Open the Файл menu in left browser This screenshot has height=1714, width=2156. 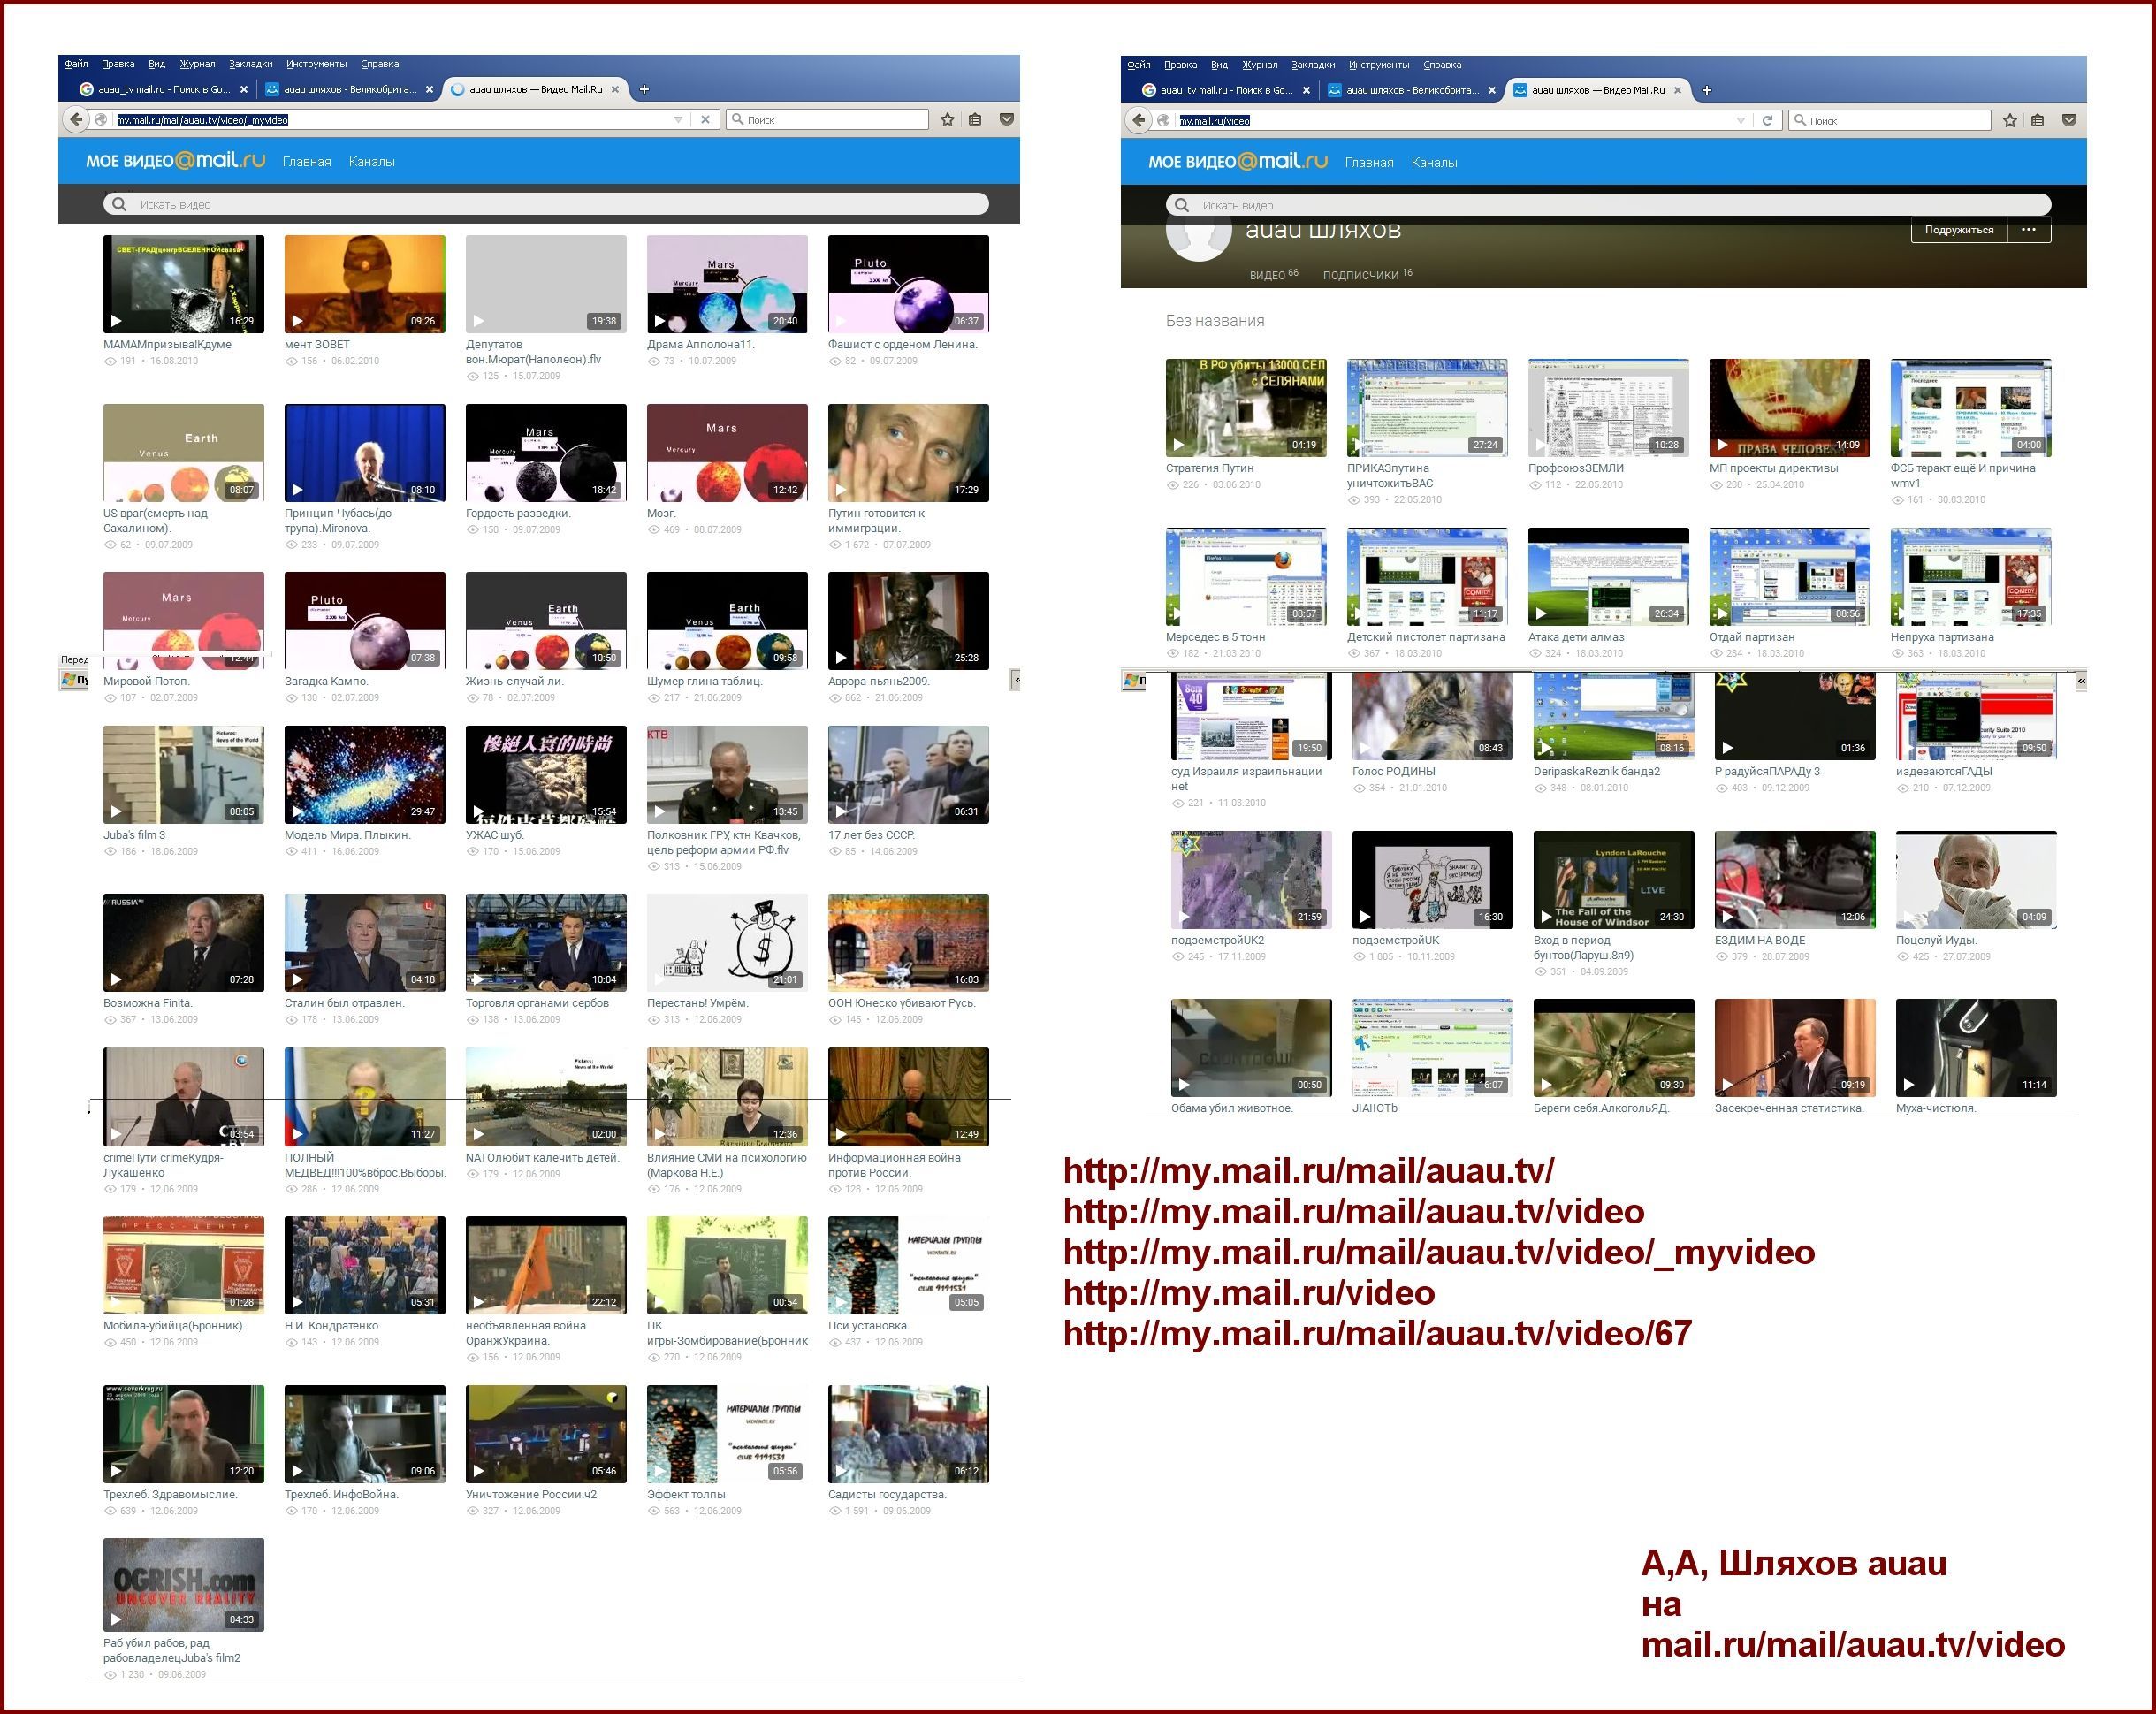coord(76,64)
